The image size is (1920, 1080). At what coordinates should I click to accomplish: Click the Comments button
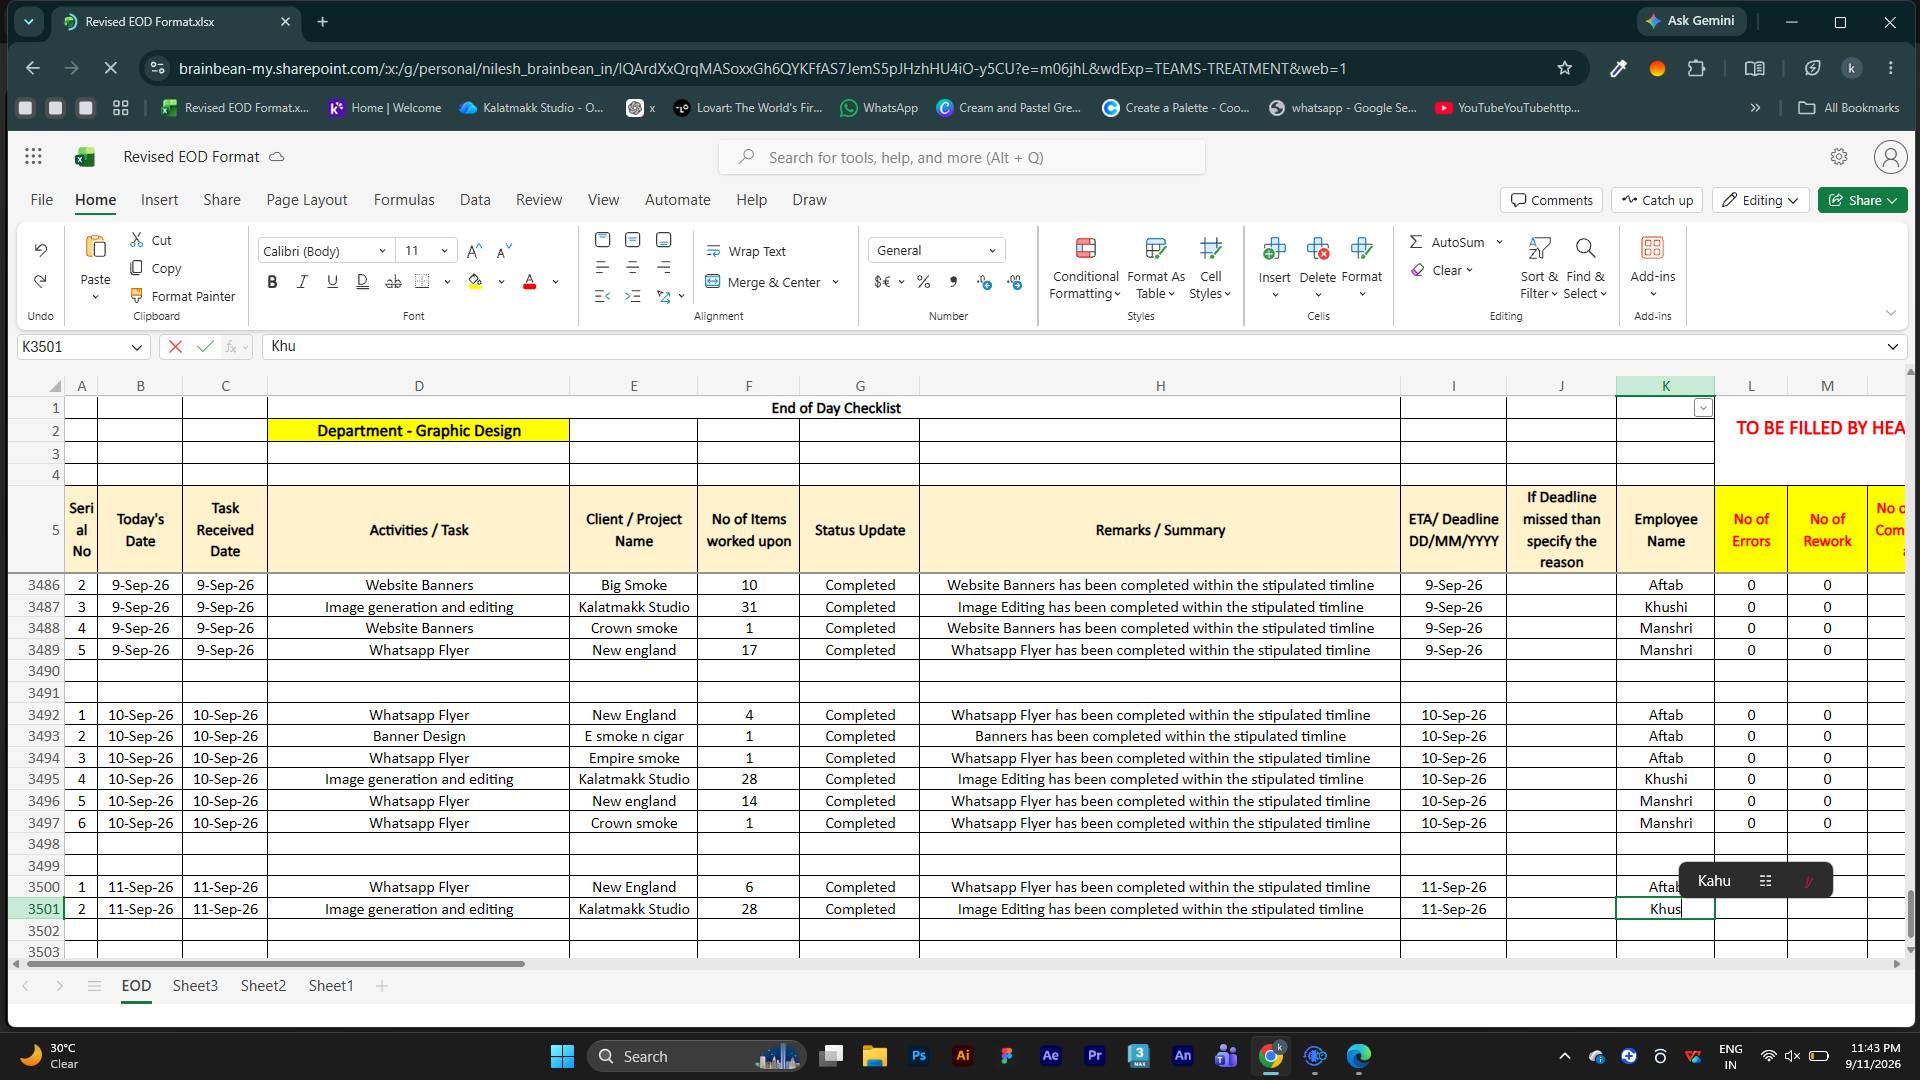click(x=1551, y=200)
